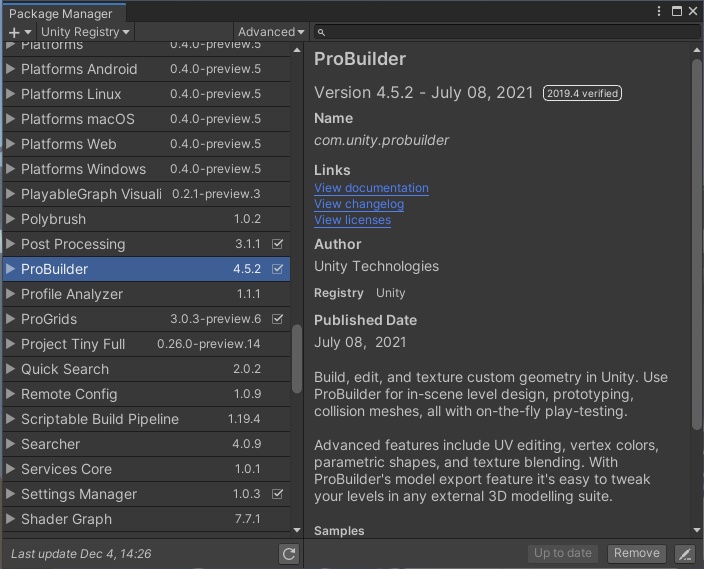Expand the Quick Search package row
The width and height of the screenshot is (704, 569).
(x=10, y=369)
